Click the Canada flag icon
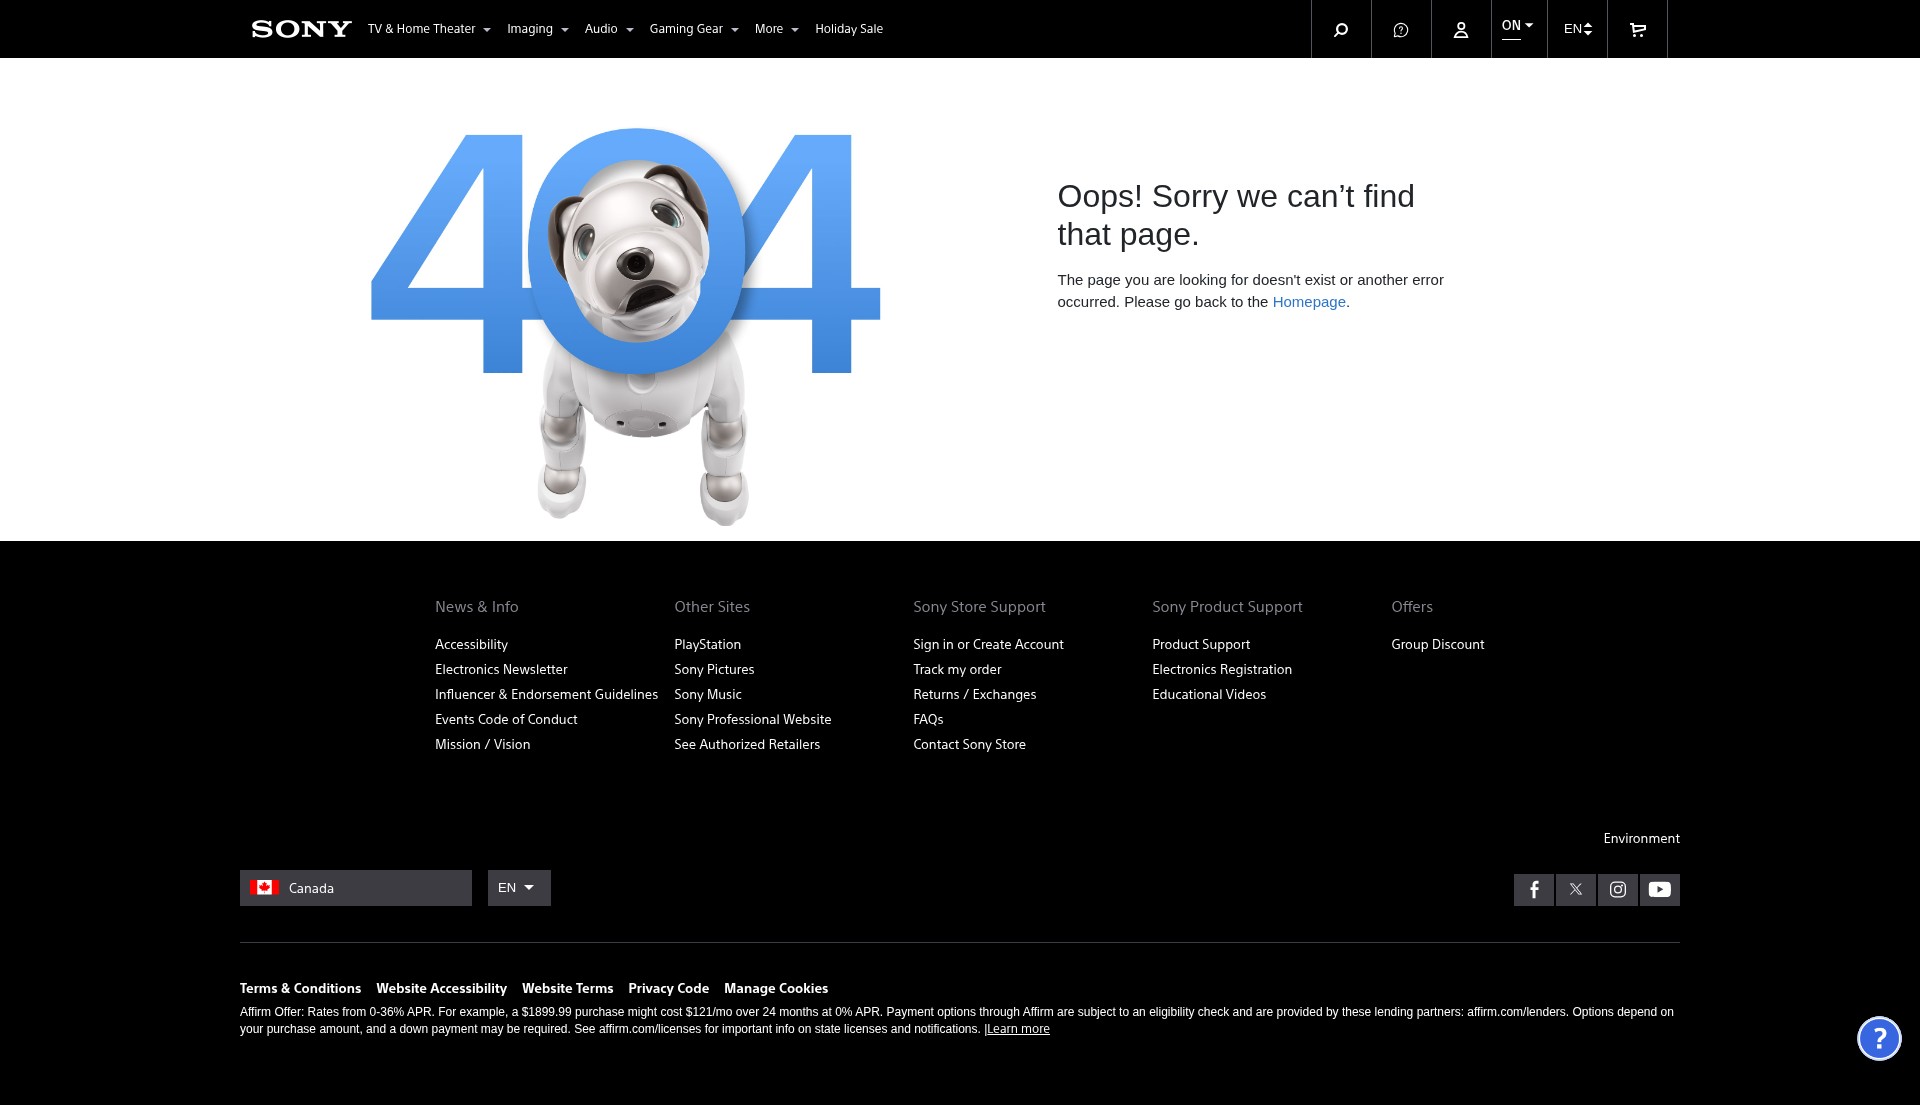The width and height of the screenshot is (1920, 1105). 264,888
